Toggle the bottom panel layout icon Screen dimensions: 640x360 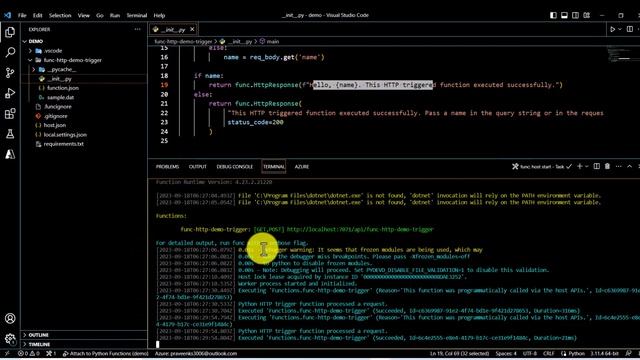pos(564,15)
